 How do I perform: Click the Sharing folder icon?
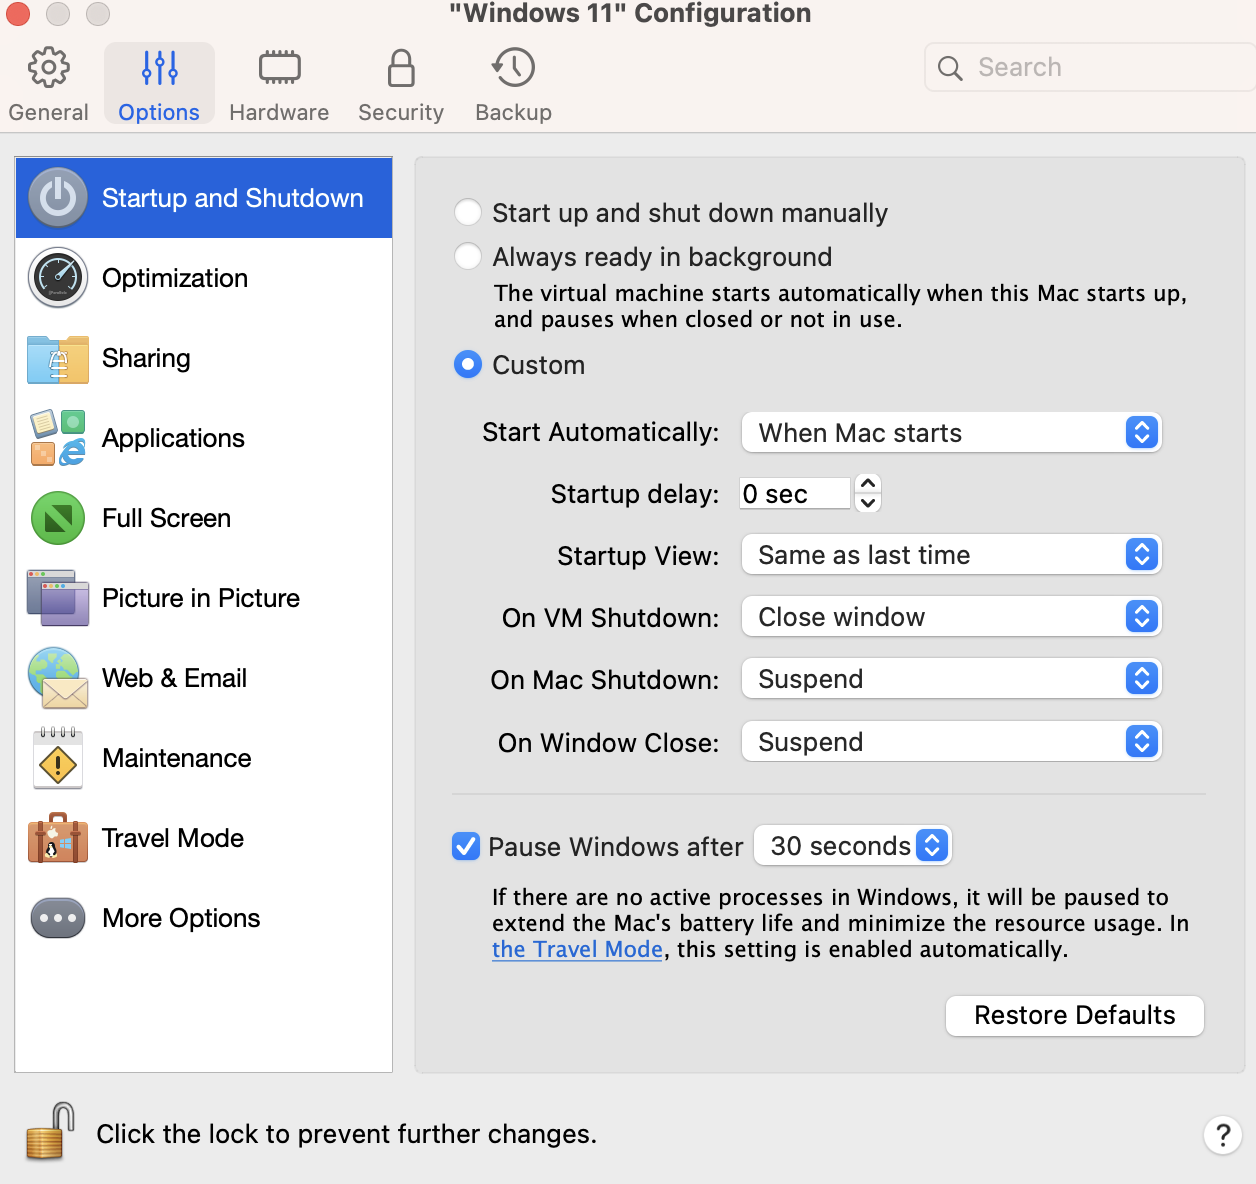pyautogui.click(x=58, y=359)
